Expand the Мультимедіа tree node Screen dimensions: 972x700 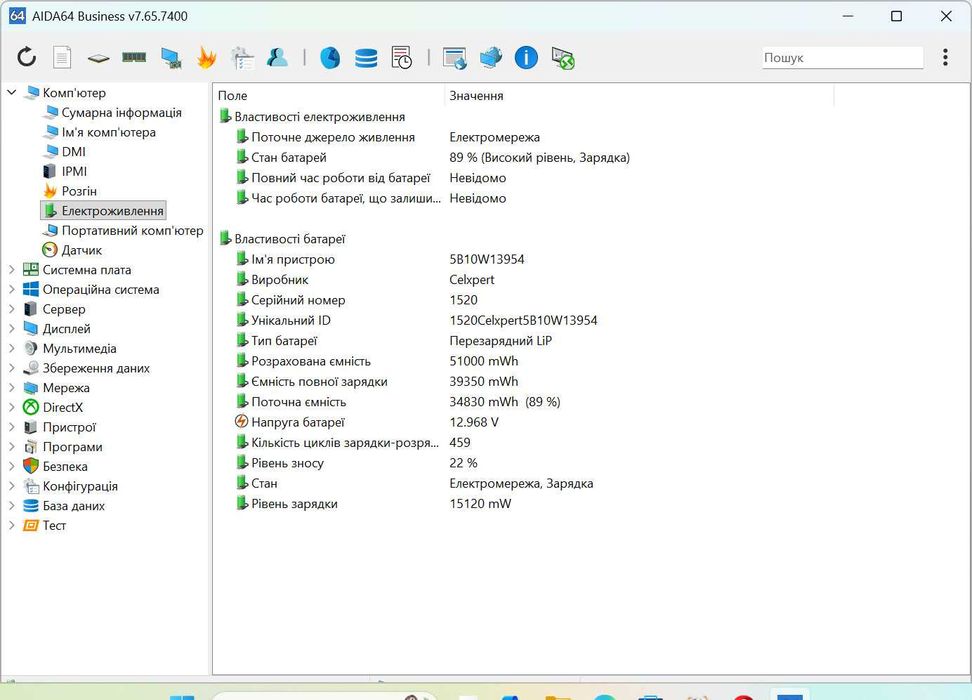point(12,349)
